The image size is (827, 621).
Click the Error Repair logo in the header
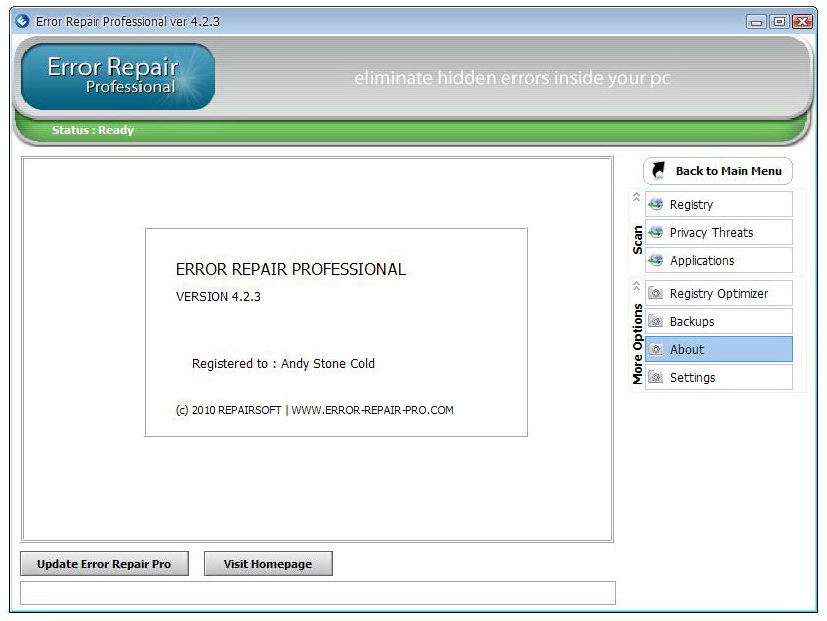pyautogui.click(x=115, y=76)
